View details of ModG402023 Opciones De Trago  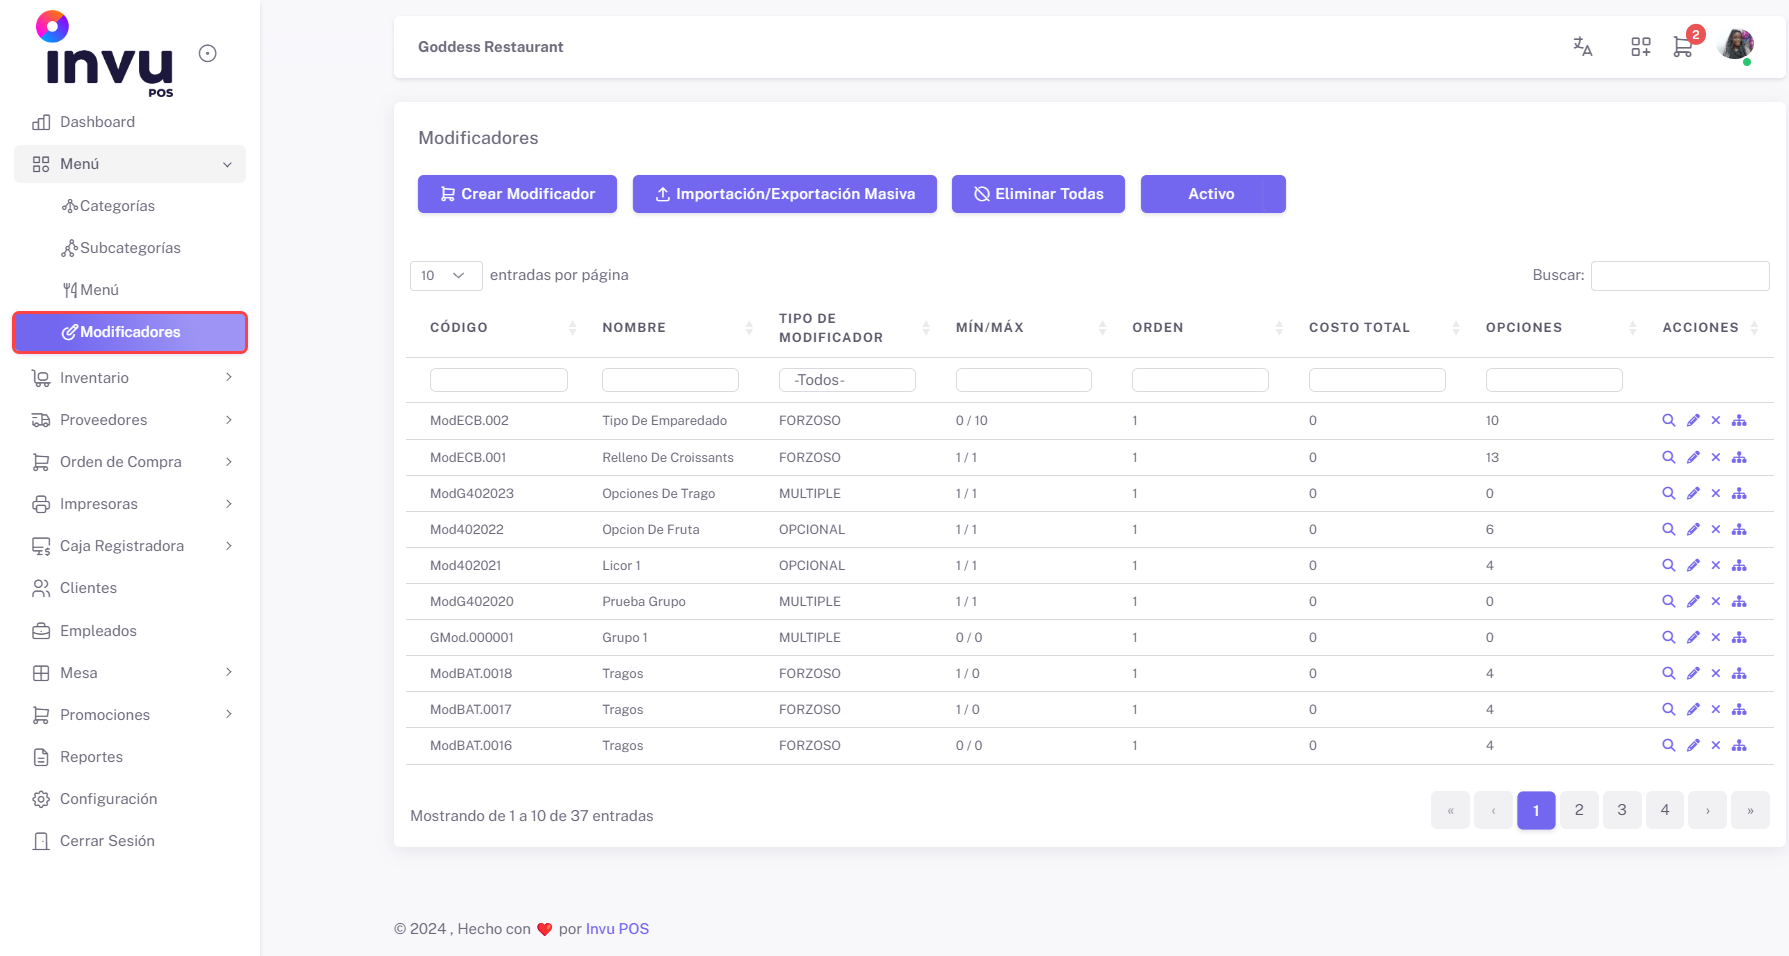(1668, 493)
